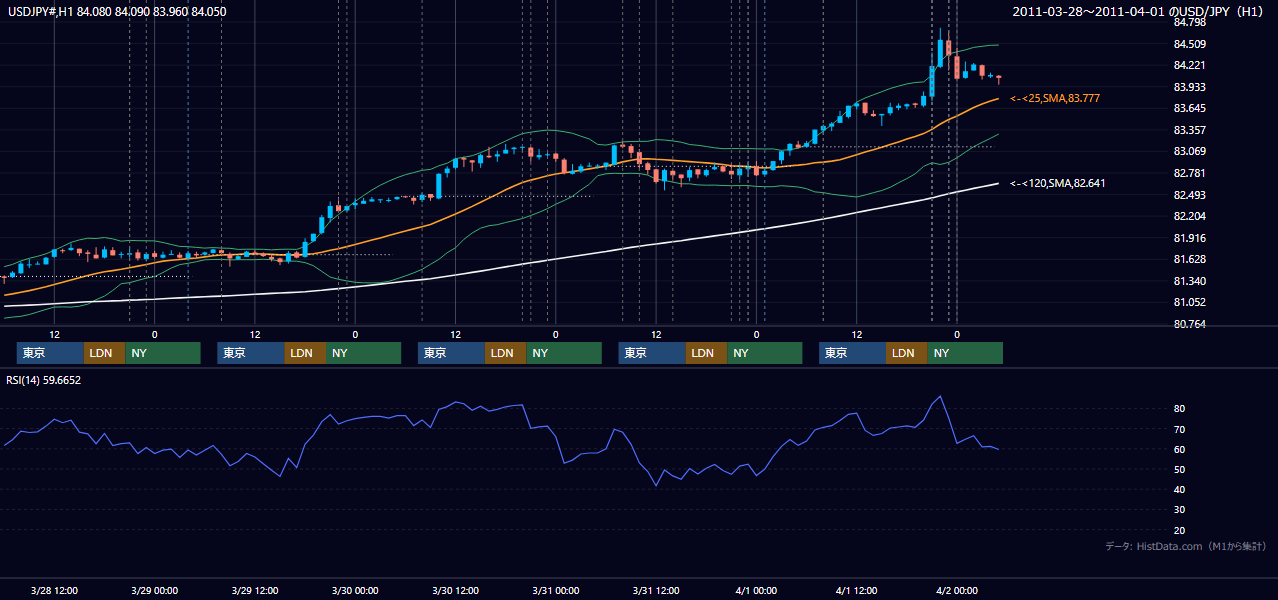
Task: Select the LDN session block for 3/29
Action: (x=305, y=353)
